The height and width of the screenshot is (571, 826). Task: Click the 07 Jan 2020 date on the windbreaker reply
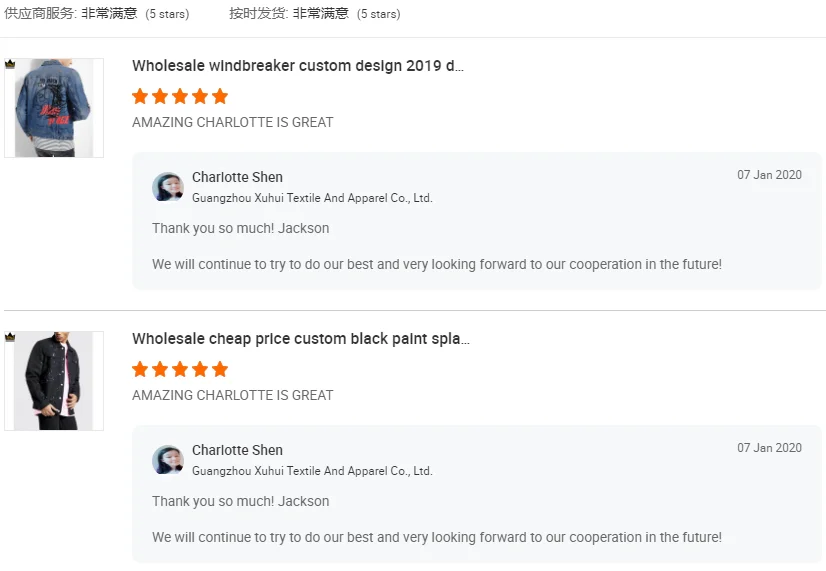tap(769, 175)
